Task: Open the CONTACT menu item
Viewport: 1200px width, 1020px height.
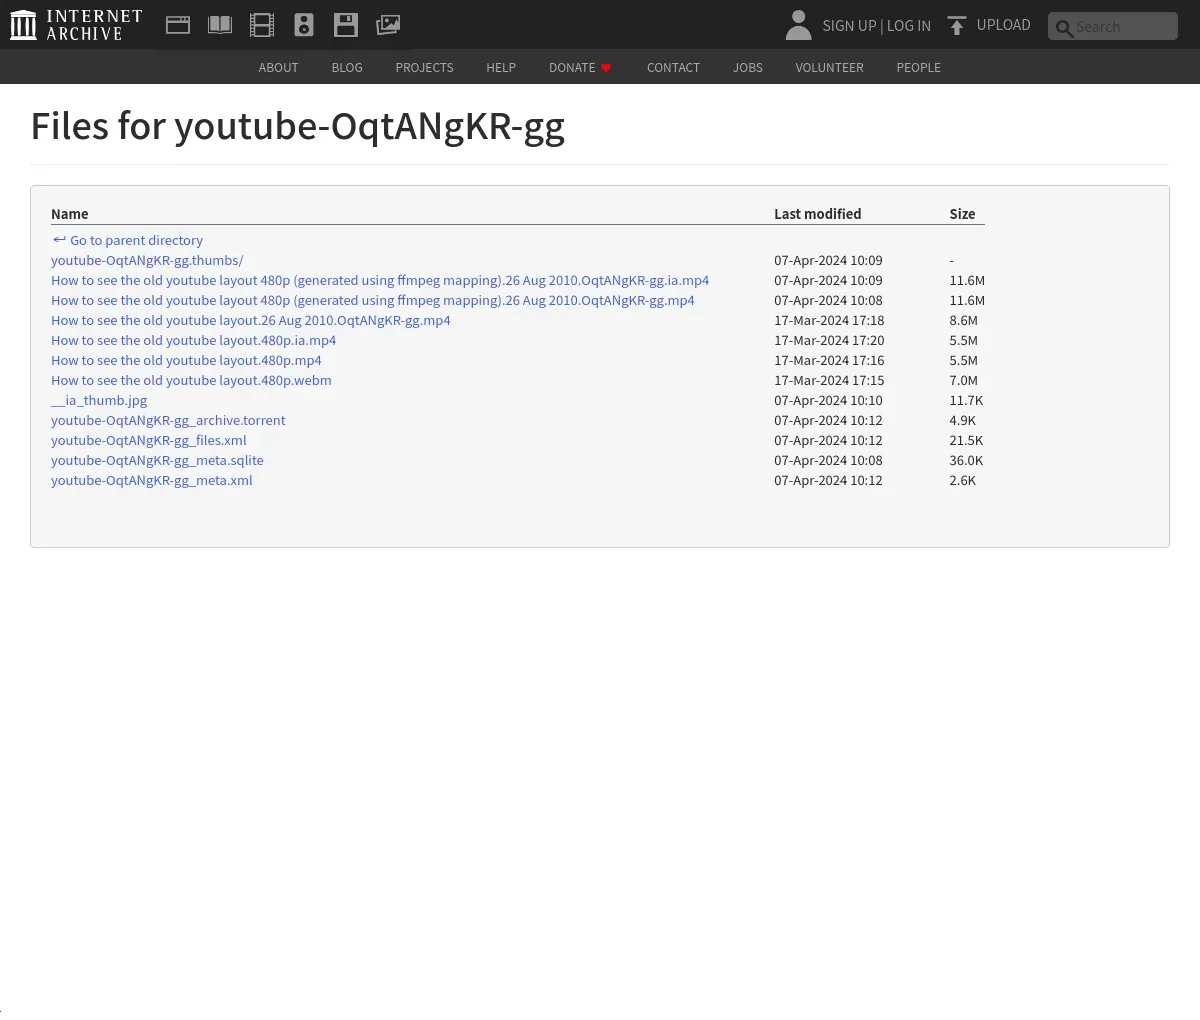Action: click(673, 68)
